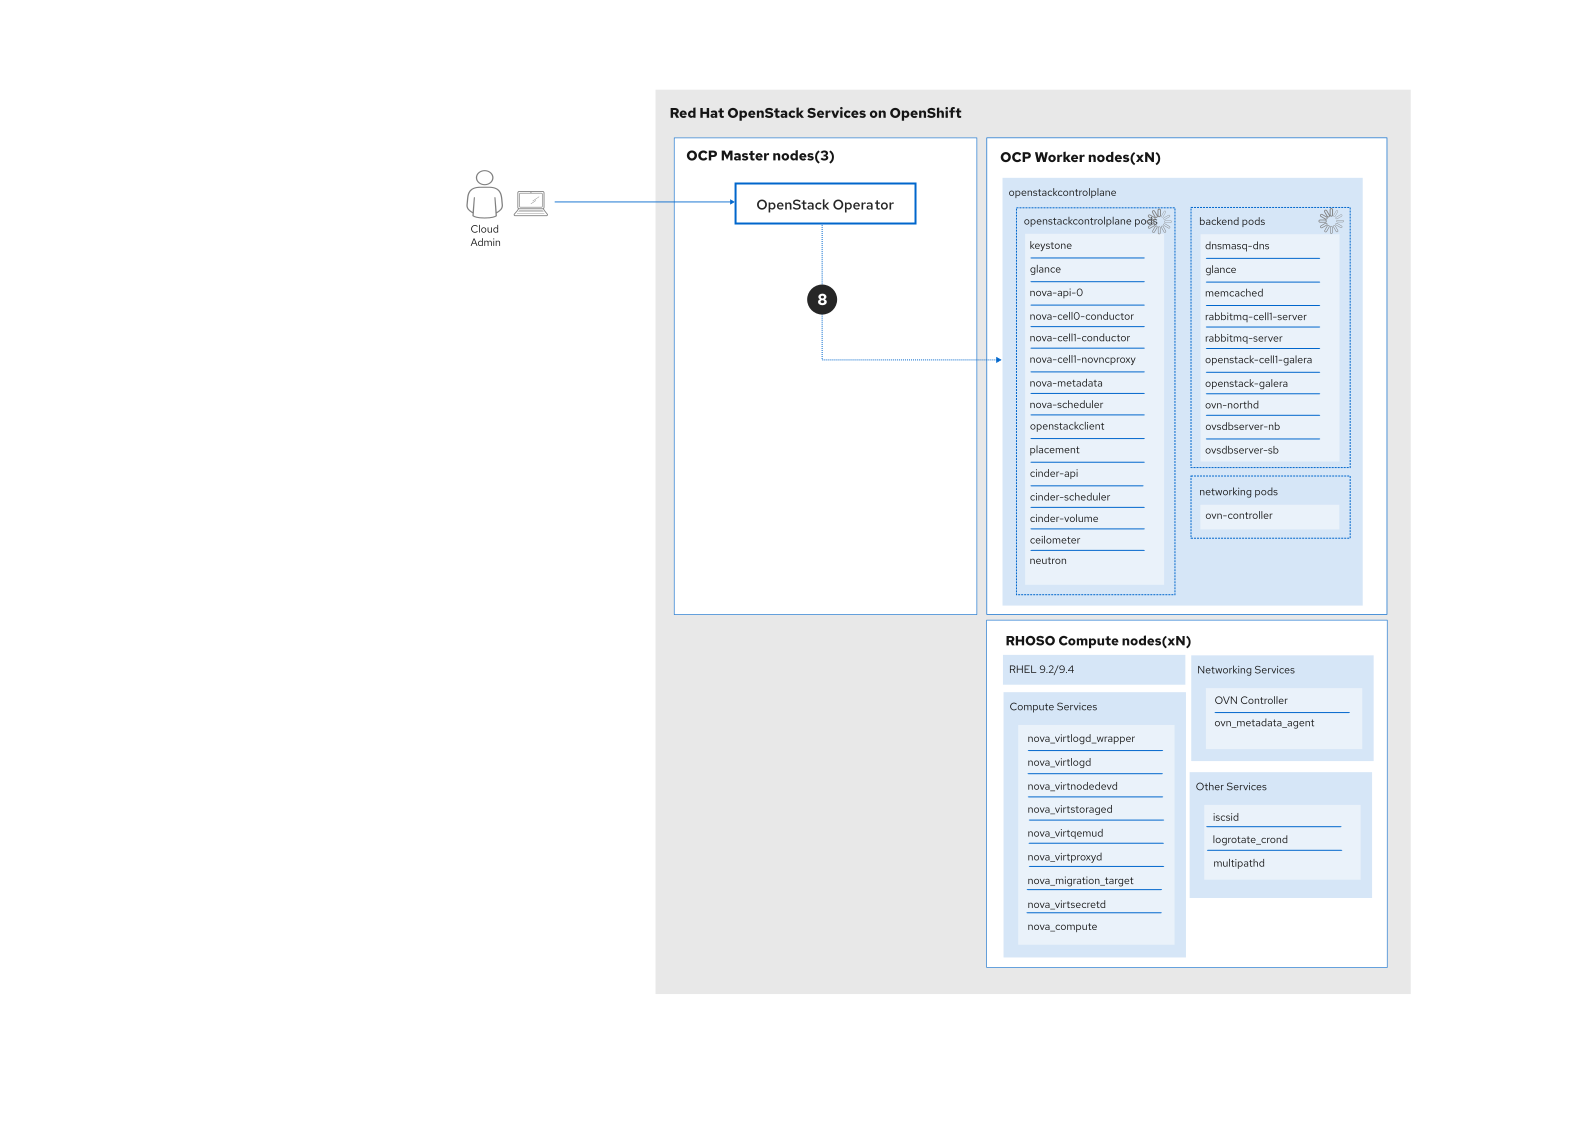Click the laptop icon beside Cloud Admin

point(531,203)
